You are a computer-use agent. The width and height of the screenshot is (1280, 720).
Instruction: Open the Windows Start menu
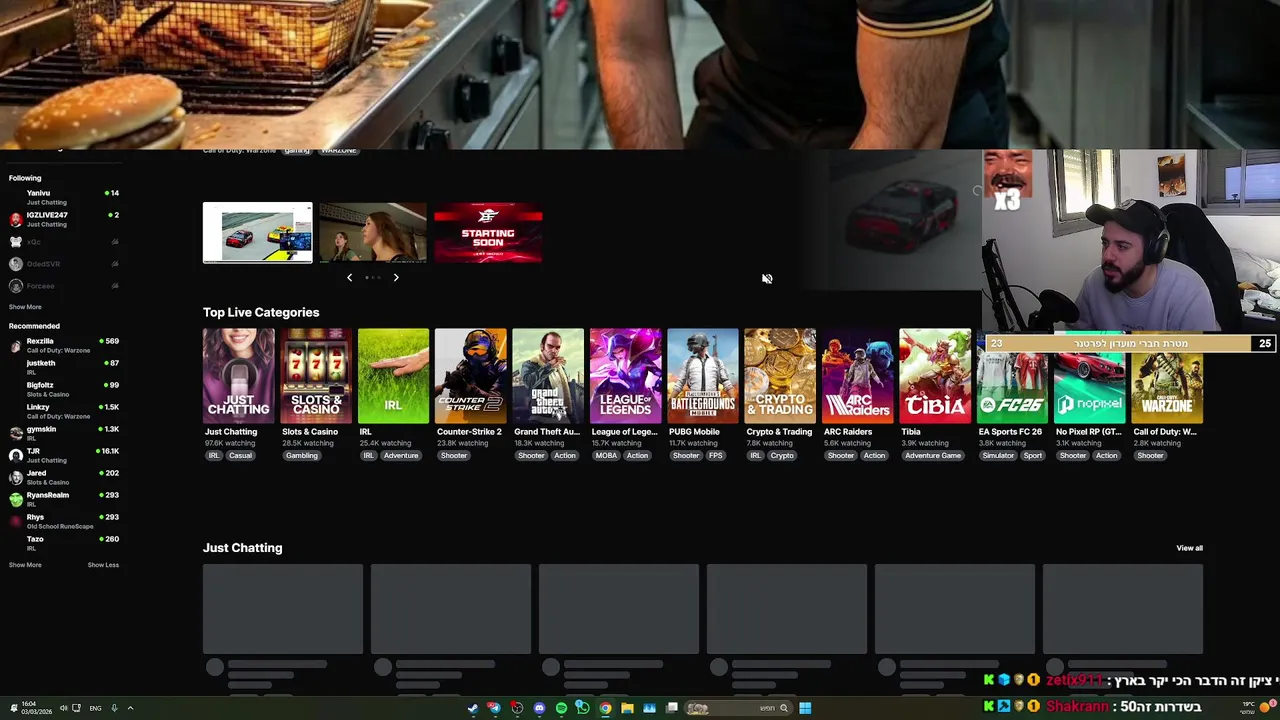pyautogui.click(x=805, y=708)
